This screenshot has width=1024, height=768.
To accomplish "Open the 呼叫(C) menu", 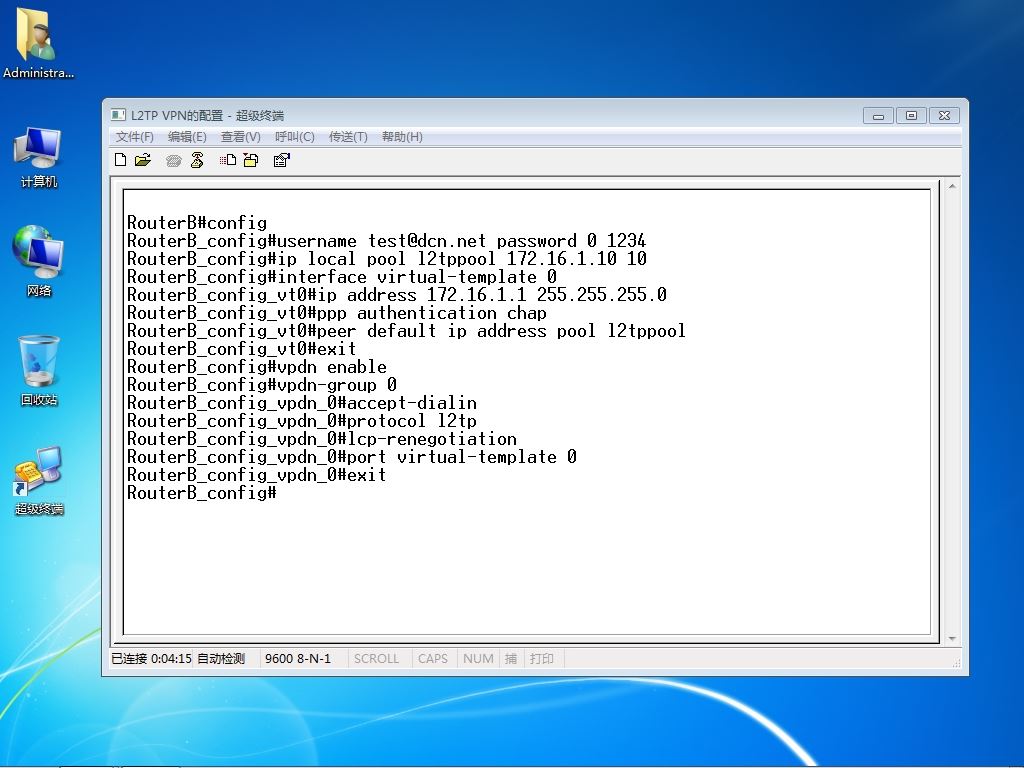I will [x=295, y=136].
